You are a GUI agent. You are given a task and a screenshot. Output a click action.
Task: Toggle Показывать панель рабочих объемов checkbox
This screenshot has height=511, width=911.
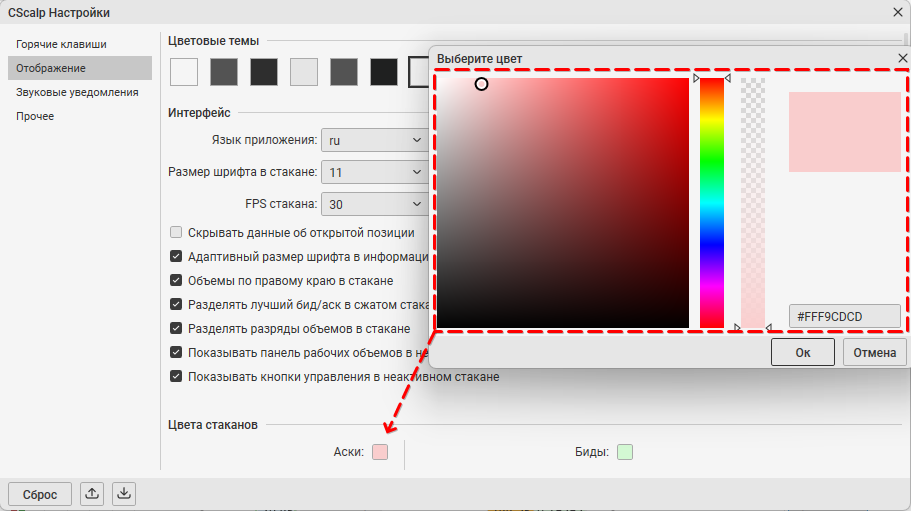175,352
